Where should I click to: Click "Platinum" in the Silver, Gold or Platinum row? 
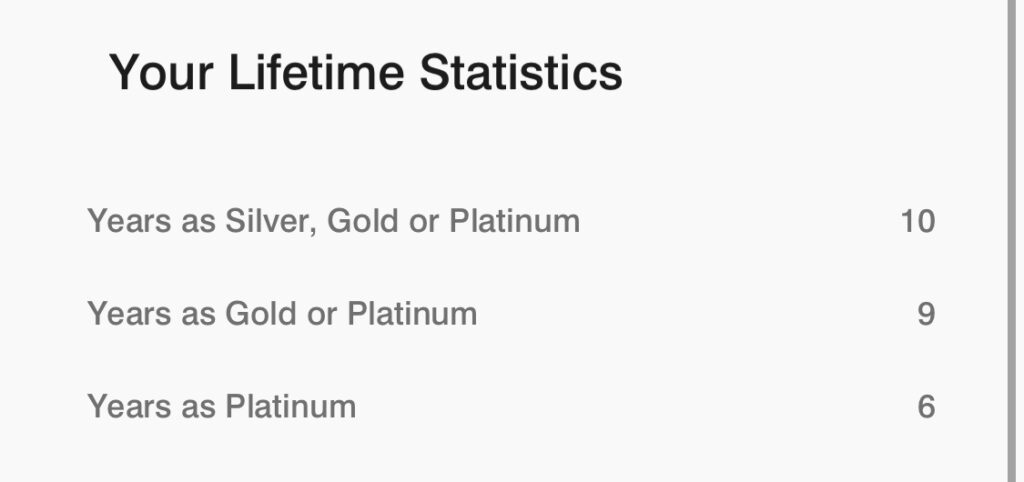click(x=514, y=221)
